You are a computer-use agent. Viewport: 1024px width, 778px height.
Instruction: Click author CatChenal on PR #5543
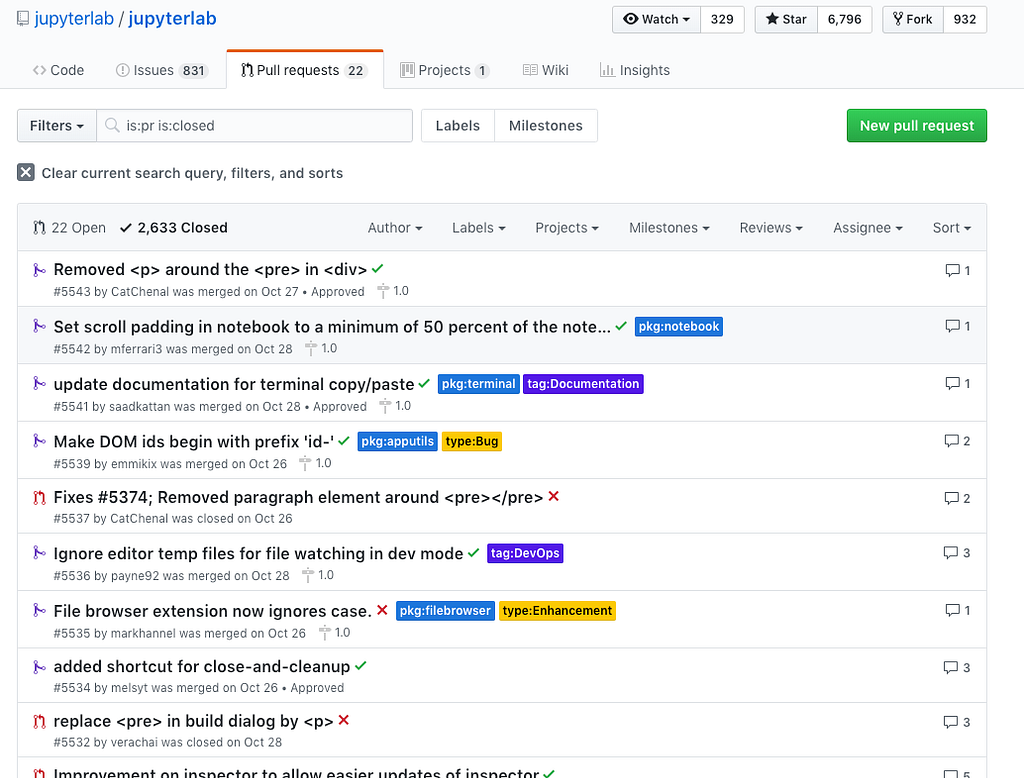point(140,292)
